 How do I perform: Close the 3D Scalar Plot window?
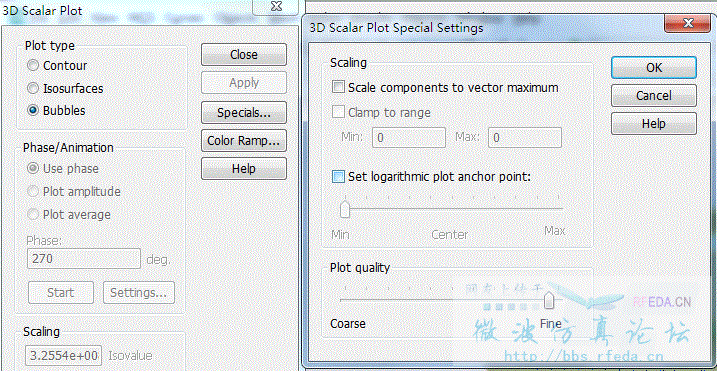(276, 6)
